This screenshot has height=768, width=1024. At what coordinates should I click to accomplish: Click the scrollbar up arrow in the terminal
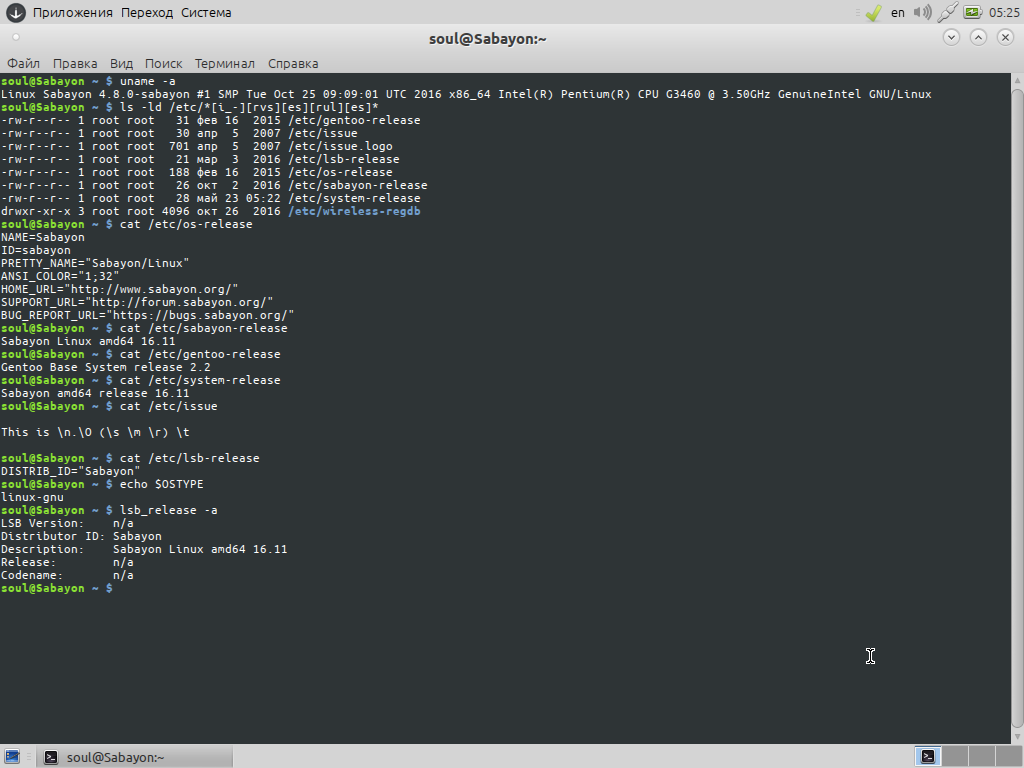click(x=1017, y=80)
